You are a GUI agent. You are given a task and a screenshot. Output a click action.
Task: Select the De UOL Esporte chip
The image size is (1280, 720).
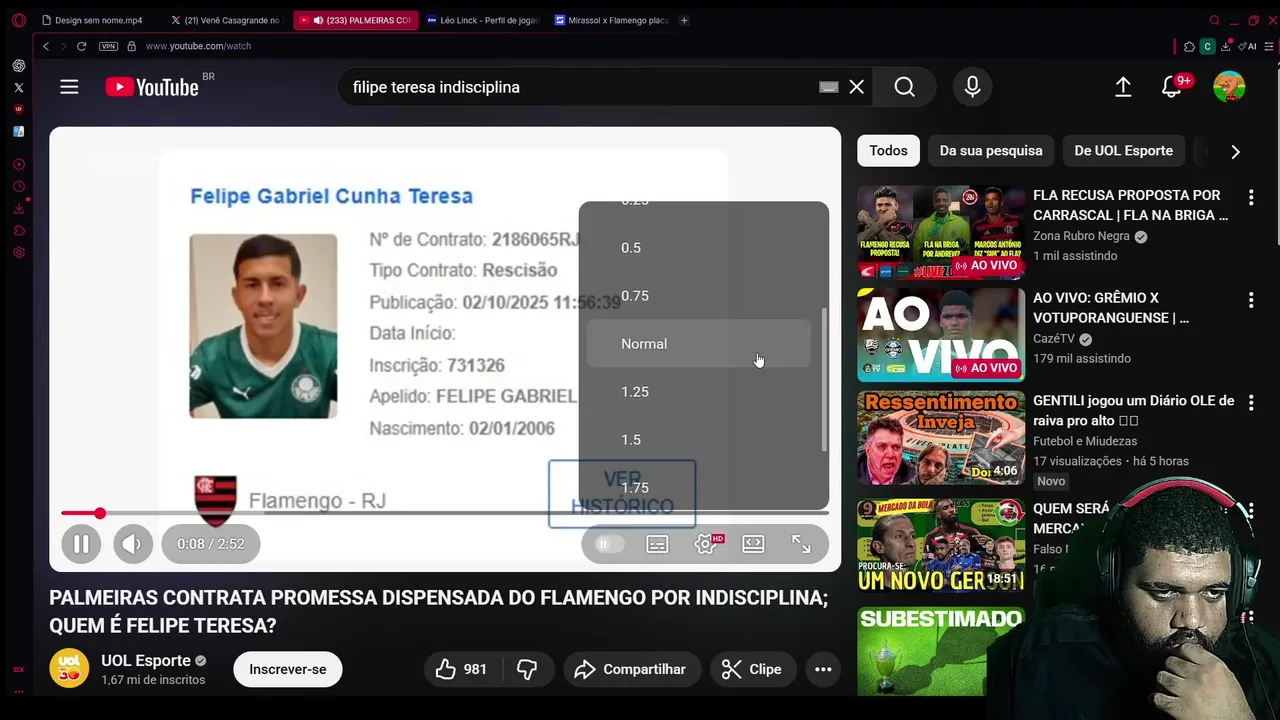click(1123, 151)
